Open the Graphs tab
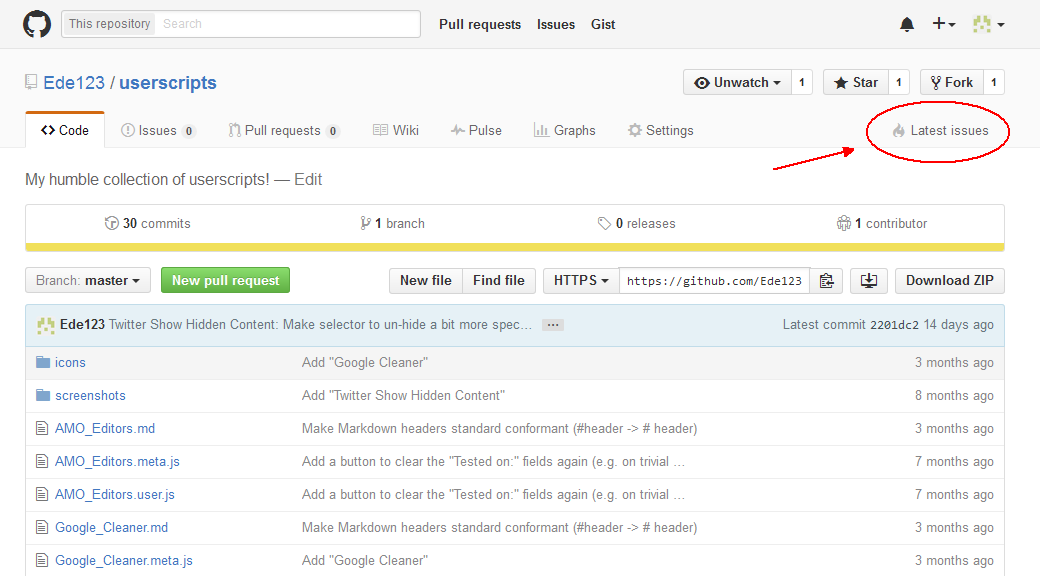Viewport: 1040px width, 576px height. pos(564,131)
